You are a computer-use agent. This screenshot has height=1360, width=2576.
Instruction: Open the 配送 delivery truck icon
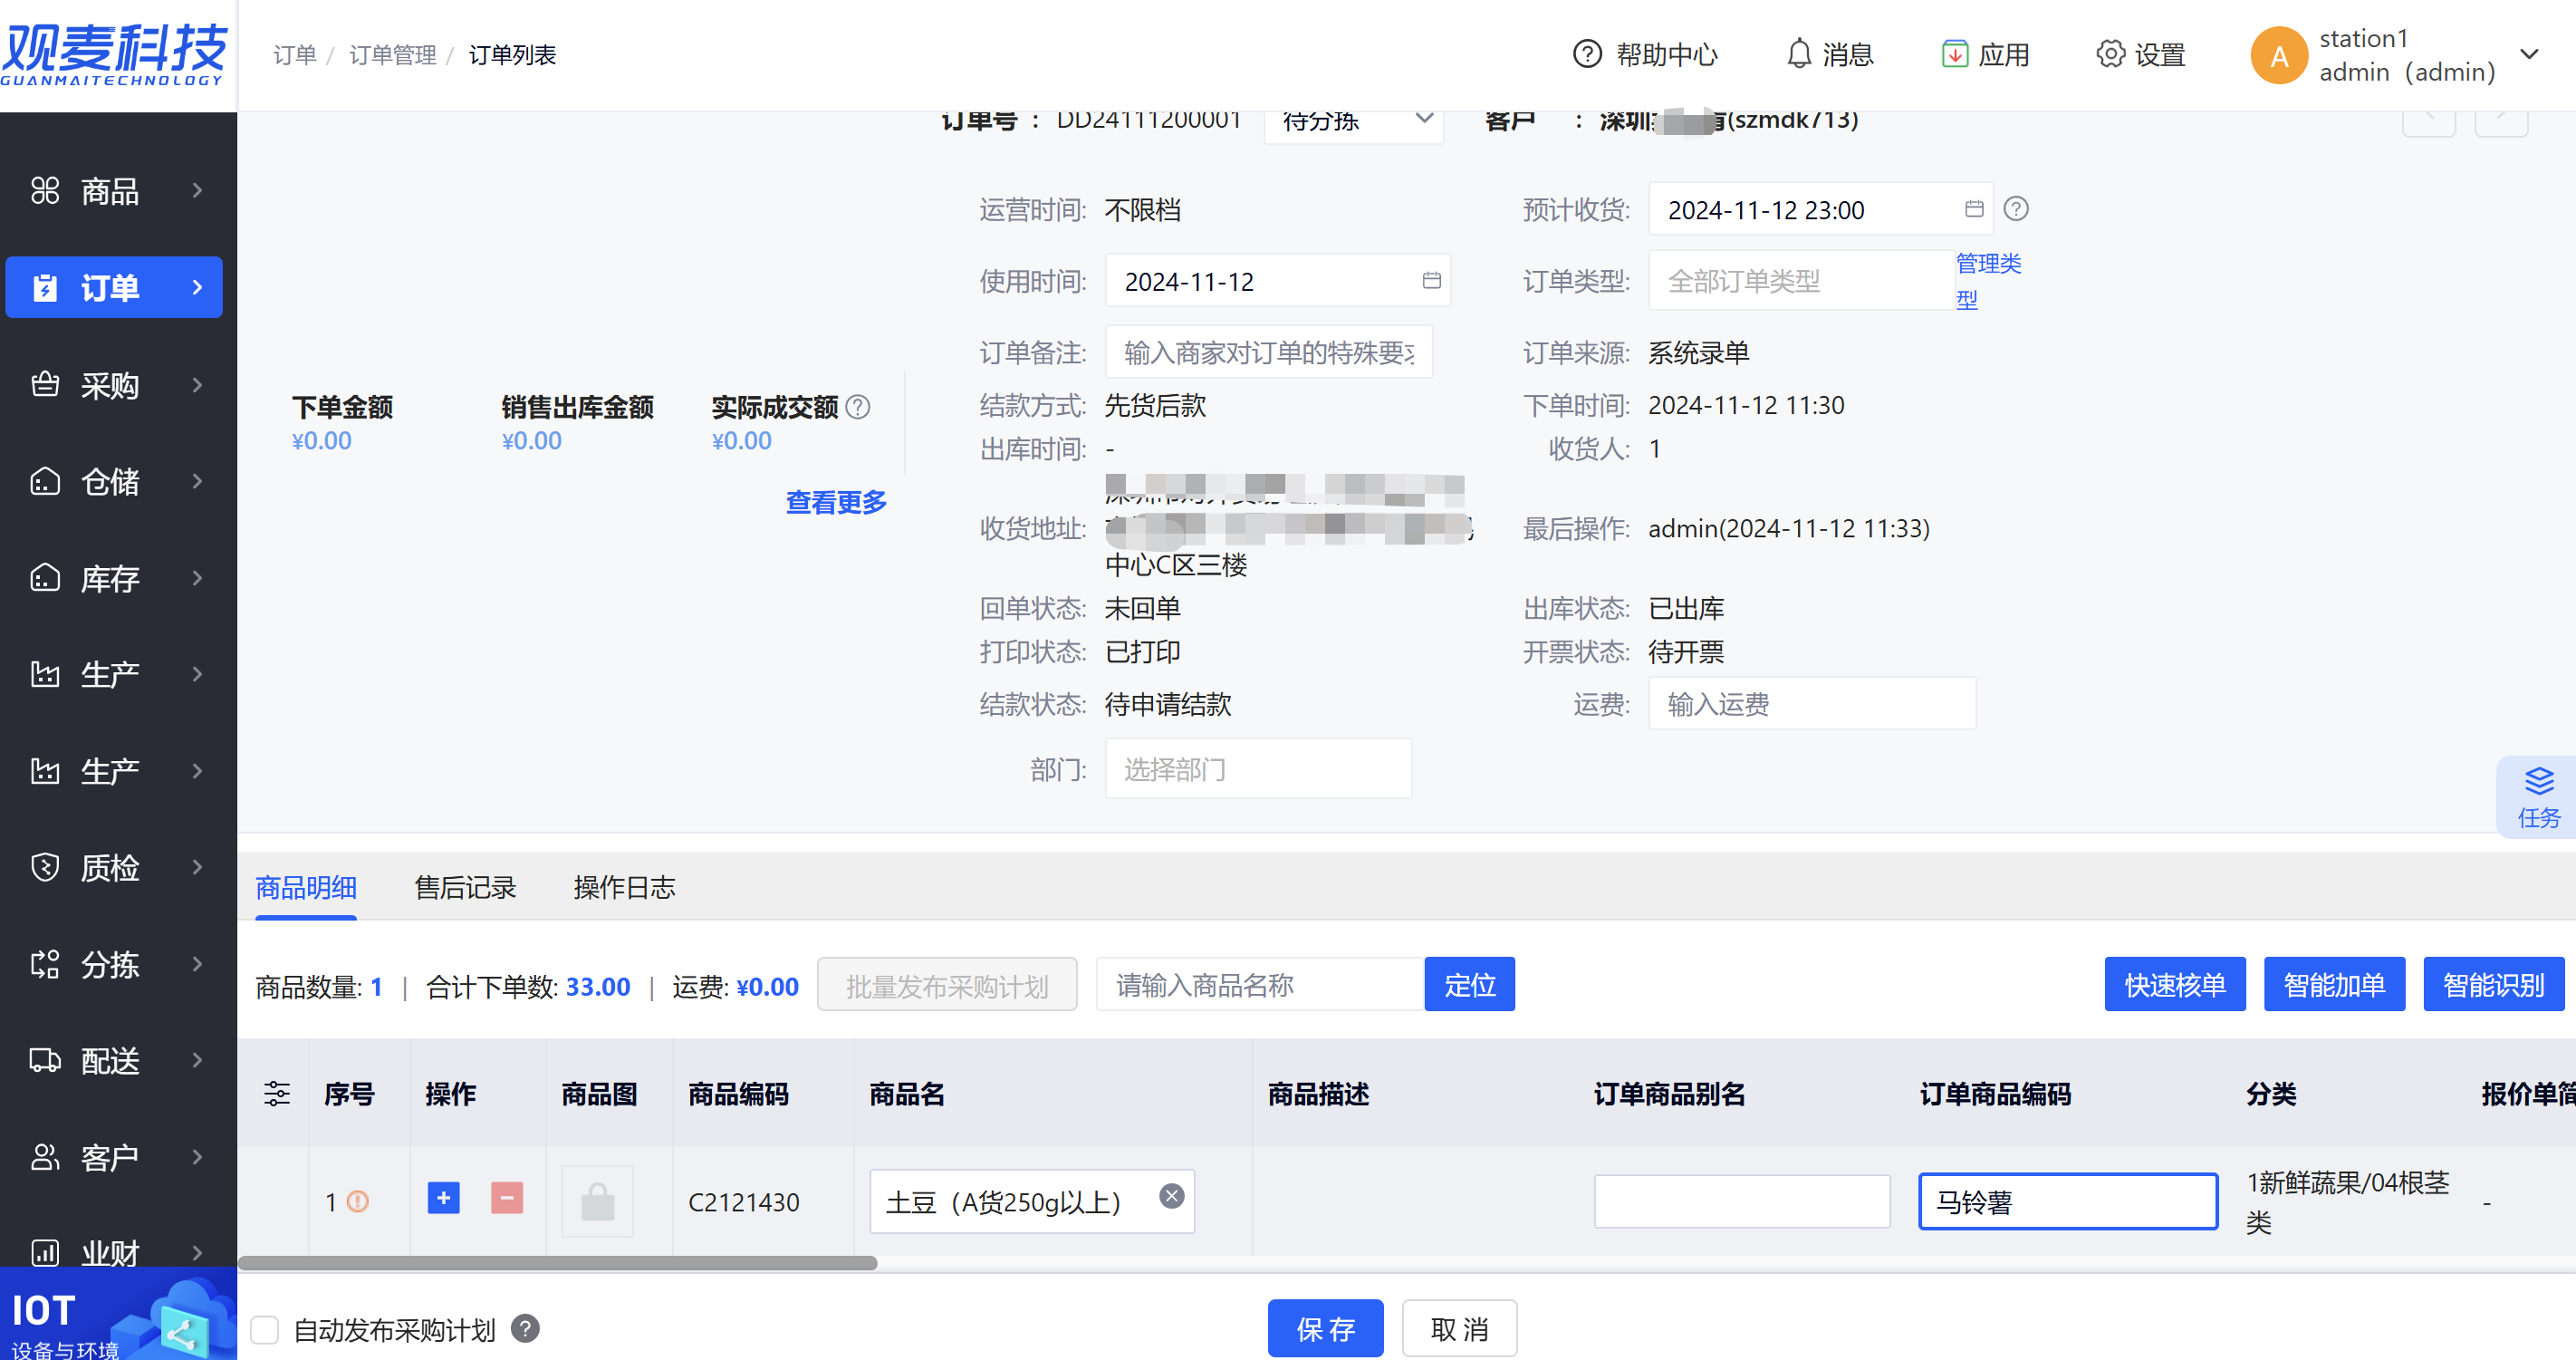pyautogui.click(x=45, y=1060)
